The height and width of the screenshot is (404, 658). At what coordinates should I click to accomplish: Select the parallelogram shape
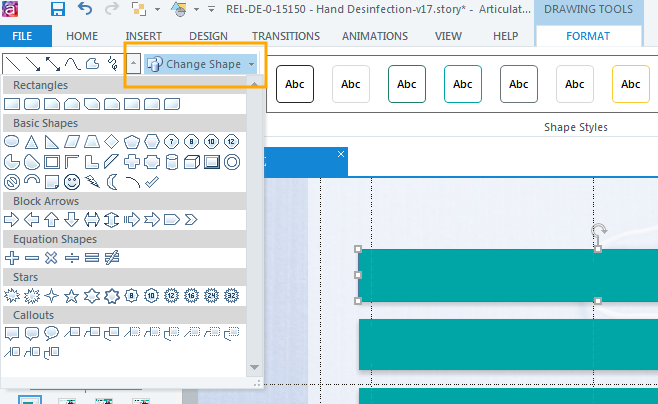pos(72,142)
